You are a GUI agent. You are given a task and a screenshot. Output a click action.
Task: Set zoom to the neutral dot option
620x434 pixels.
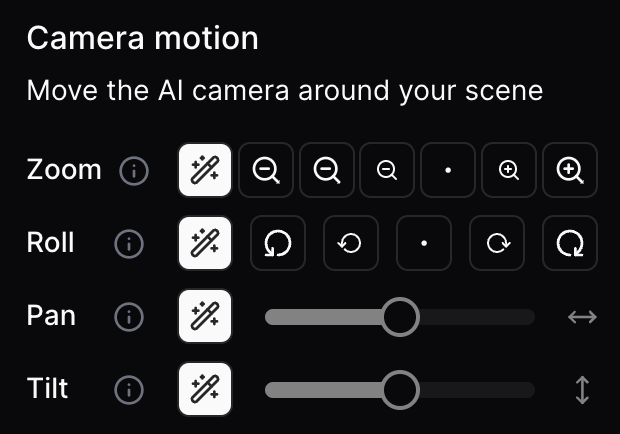click(x=448, y=170)
